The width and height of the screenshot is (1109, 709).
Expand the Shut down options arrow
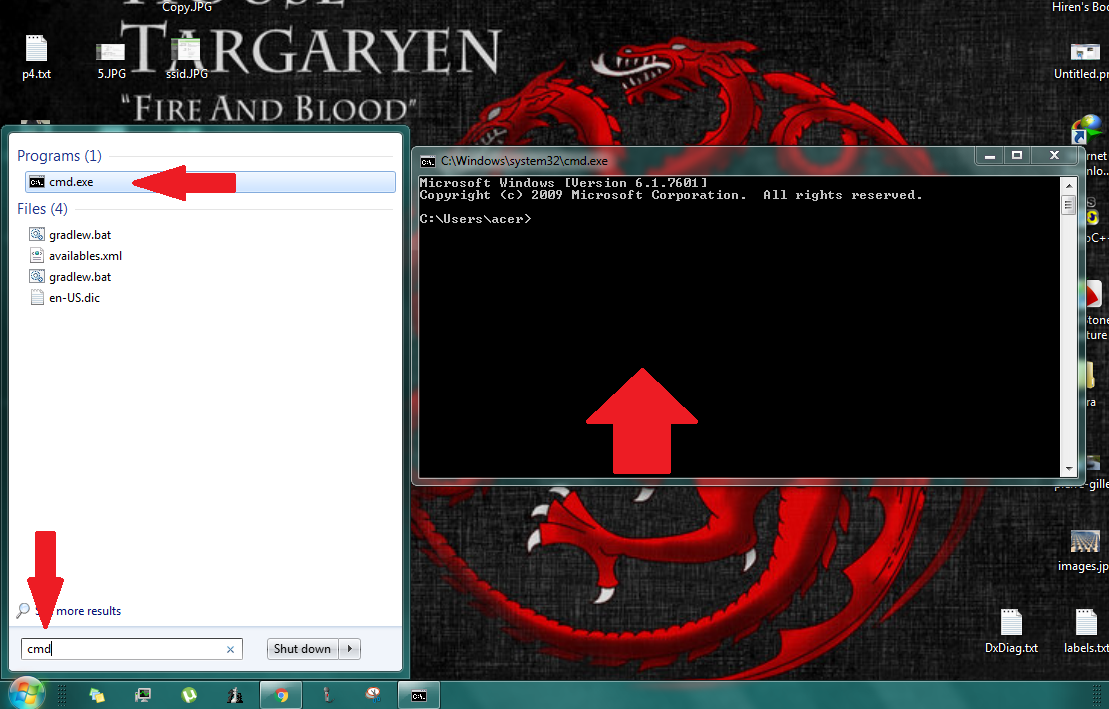(x=349, y=649)
